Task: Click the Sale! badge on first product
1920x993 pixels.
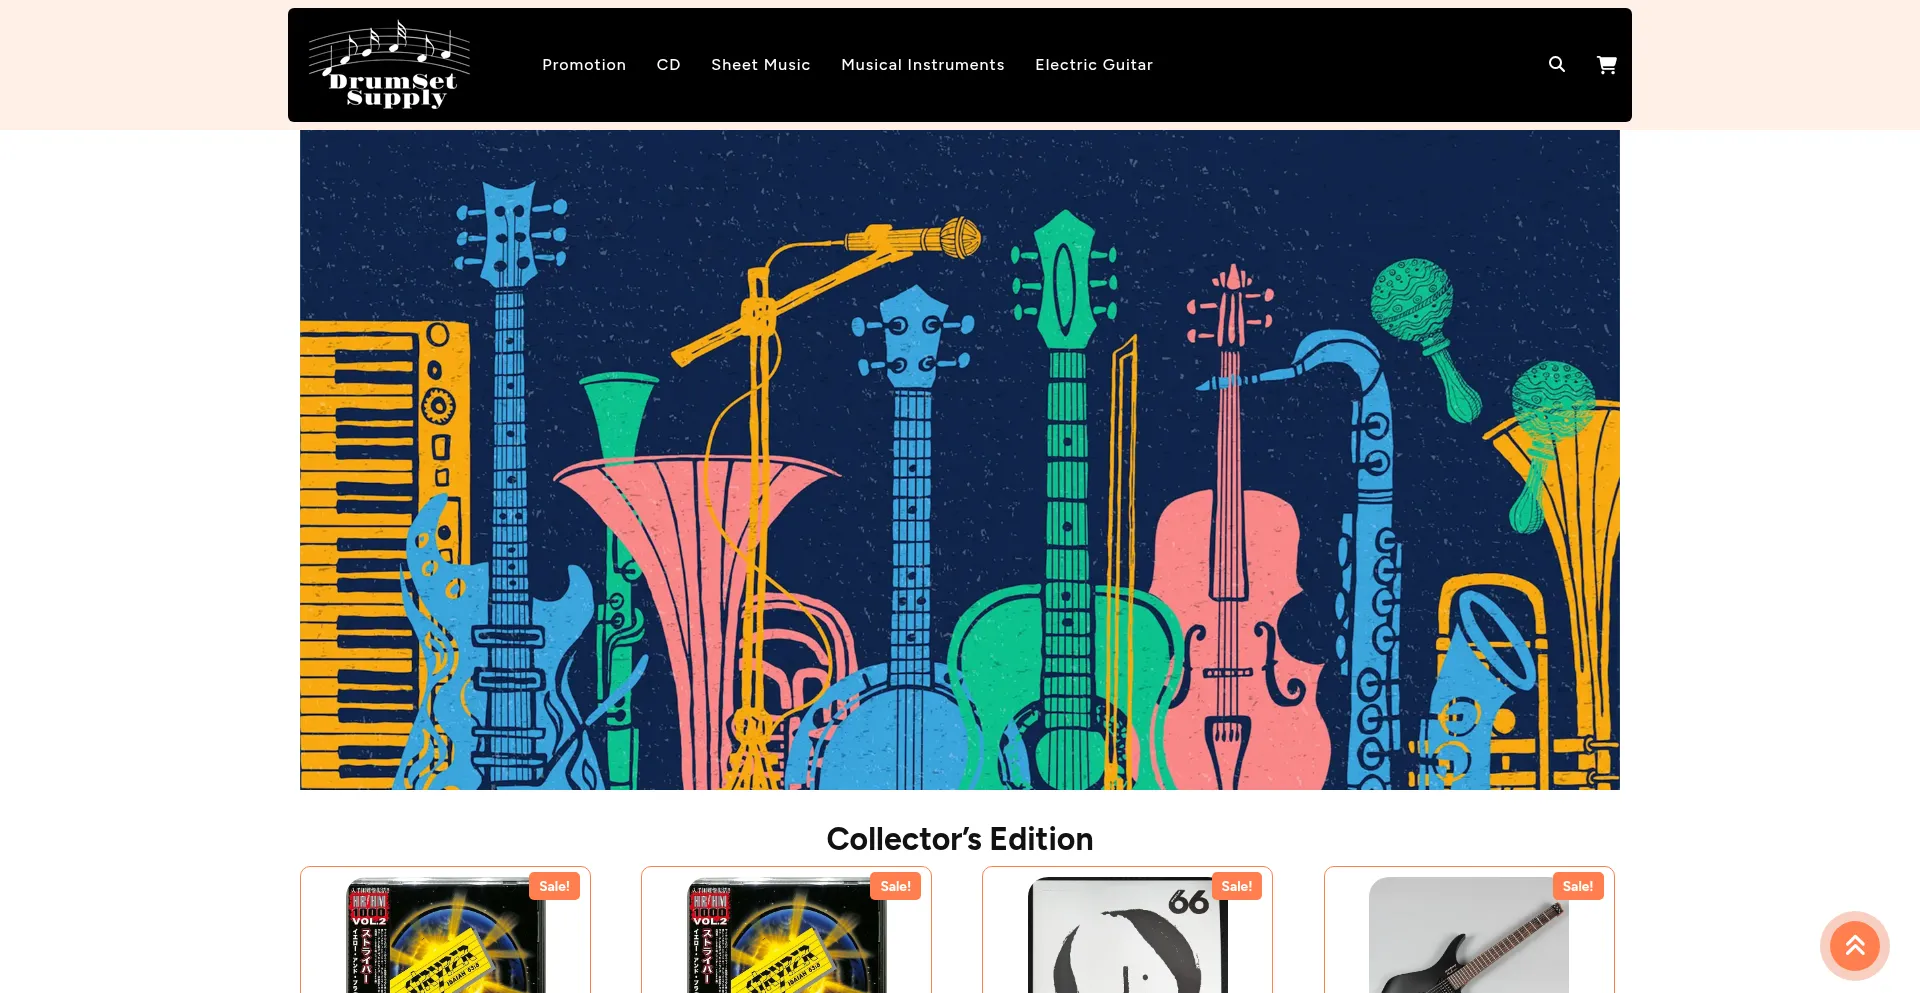Action: (x=554, y=886)
